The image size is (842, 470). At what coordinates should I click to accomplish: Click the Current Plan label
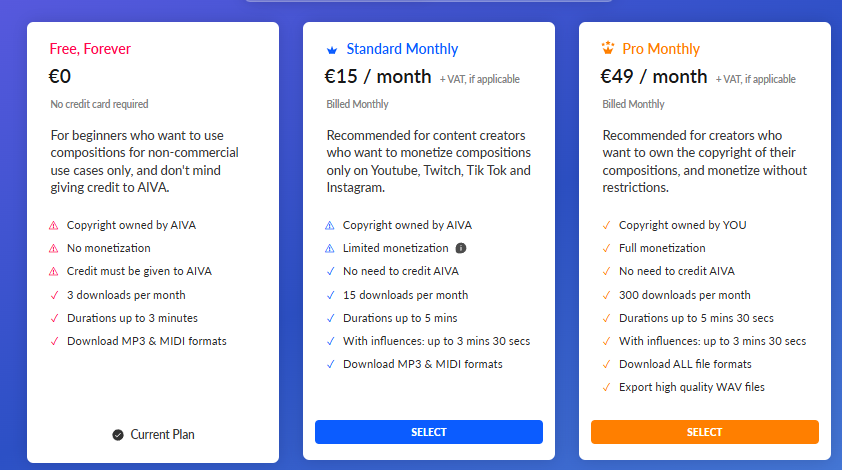click(x=162, y=435)
